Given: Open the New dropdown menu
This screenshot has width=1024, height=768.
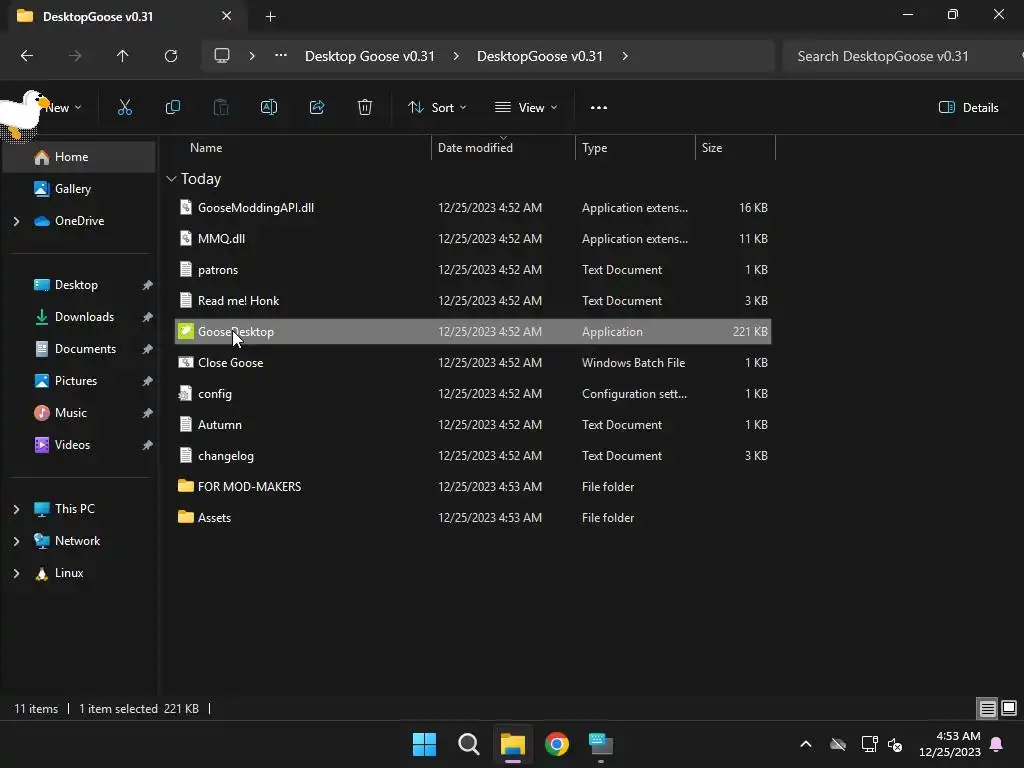Looking at the screenshot, I should (x=64, y=108).
